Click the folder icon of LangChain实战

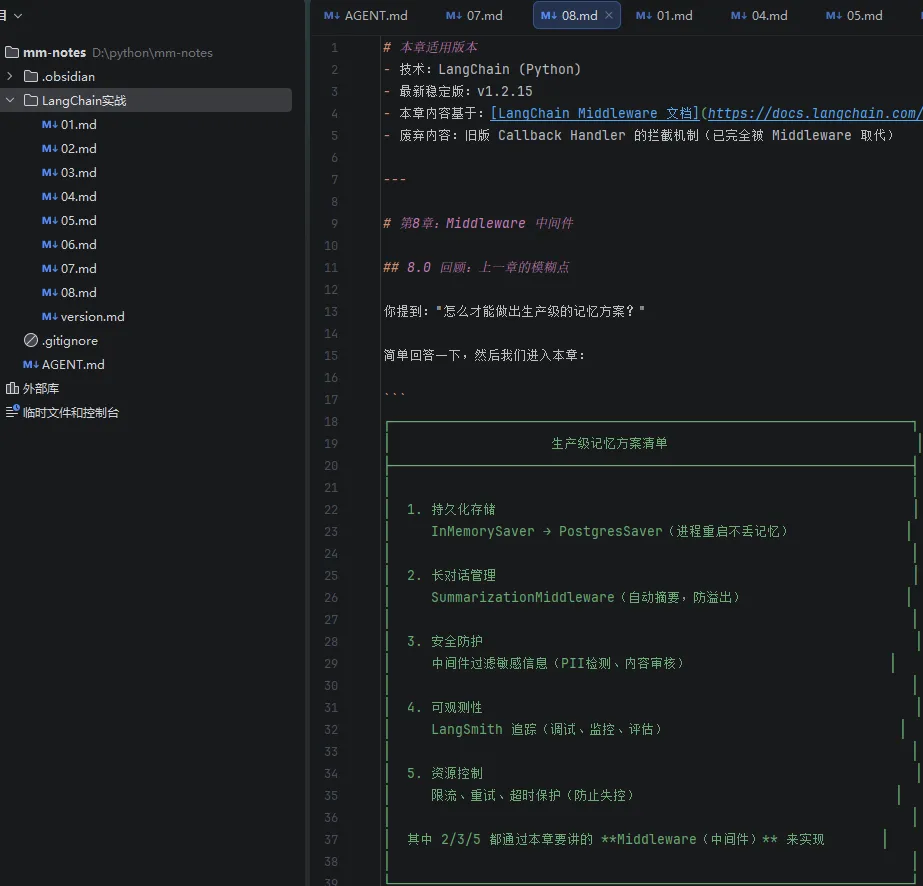point(31,101)
